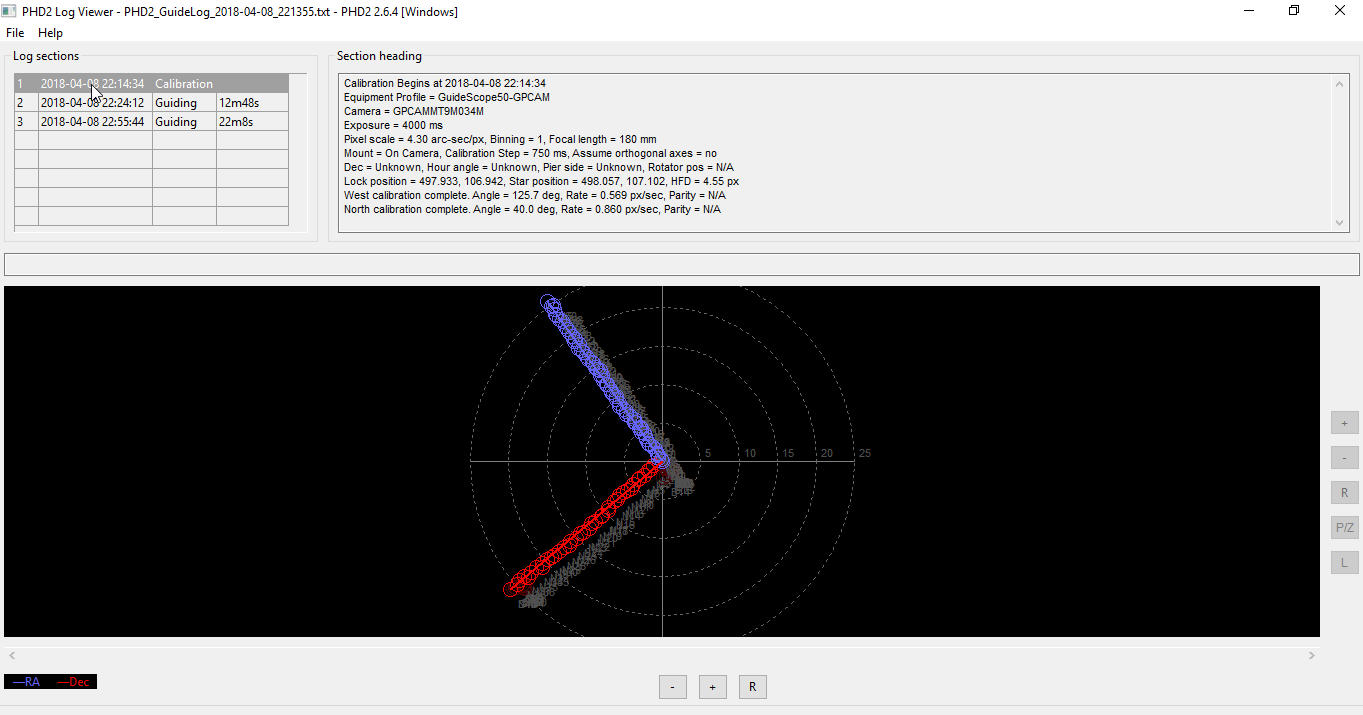1363x715 pixels.
Task: Toggle the L button on right side
Action: point(1344,563)
